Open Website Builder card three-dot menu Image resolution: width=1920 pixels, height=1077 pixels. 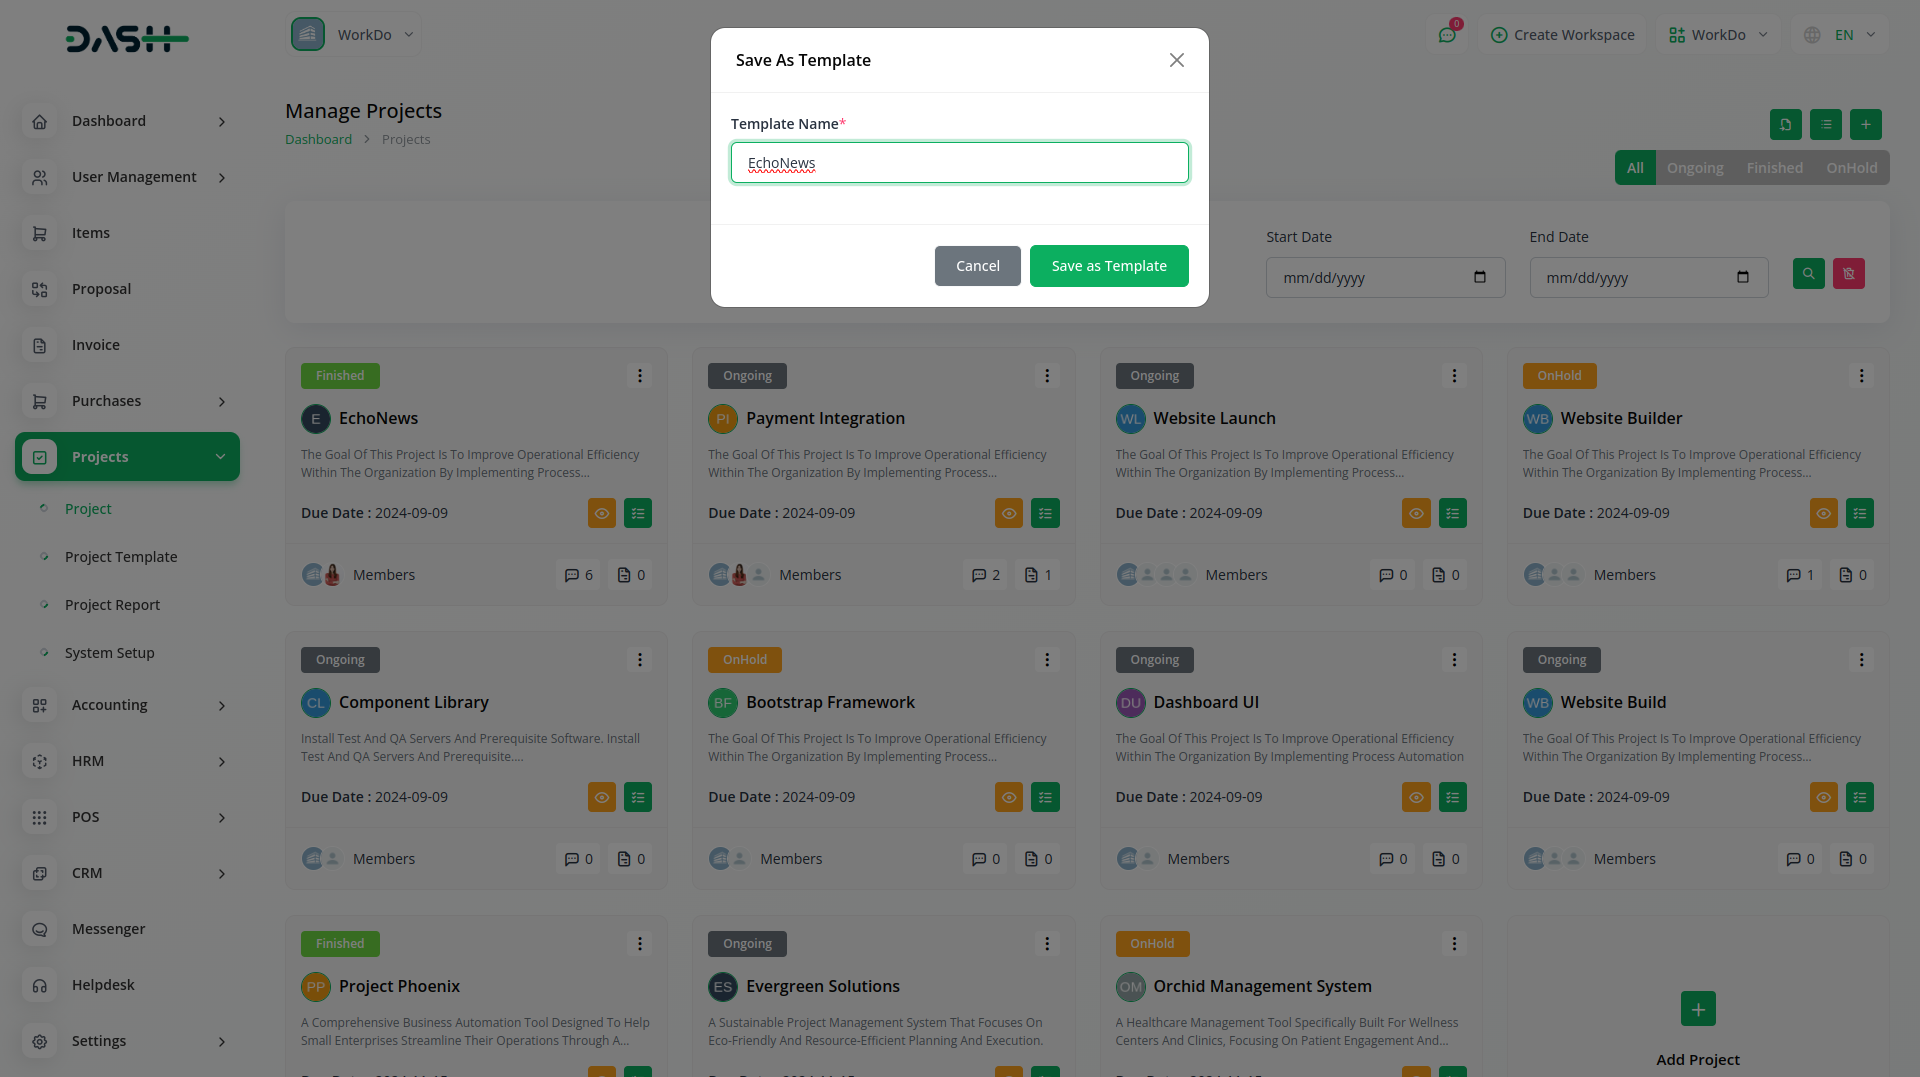pyautogui.click(x=1861, y=376)
